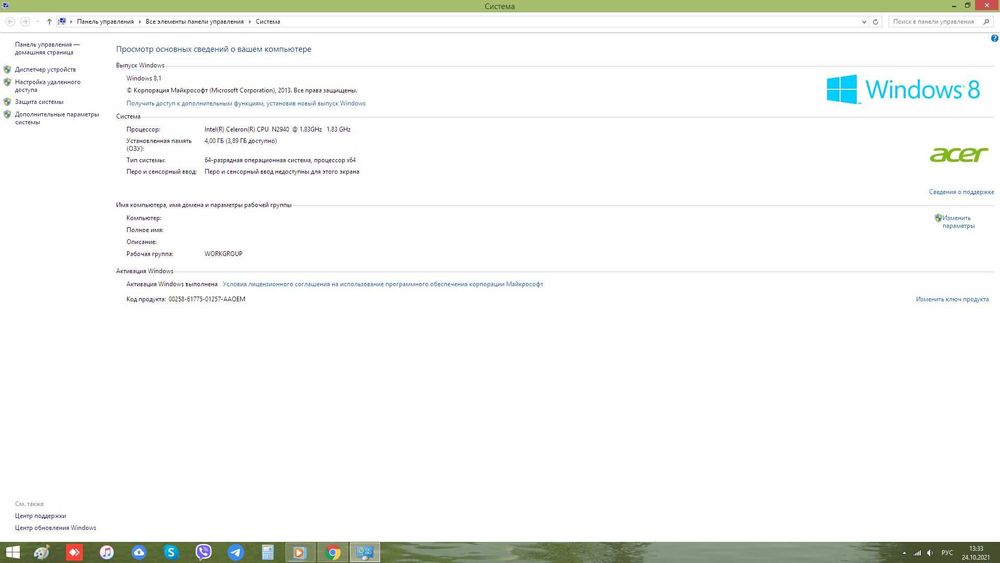This screenshot has height=563, width=1000.
Task: Open 'Настройка удаленного доступа' link
Action: pos(48,86)
